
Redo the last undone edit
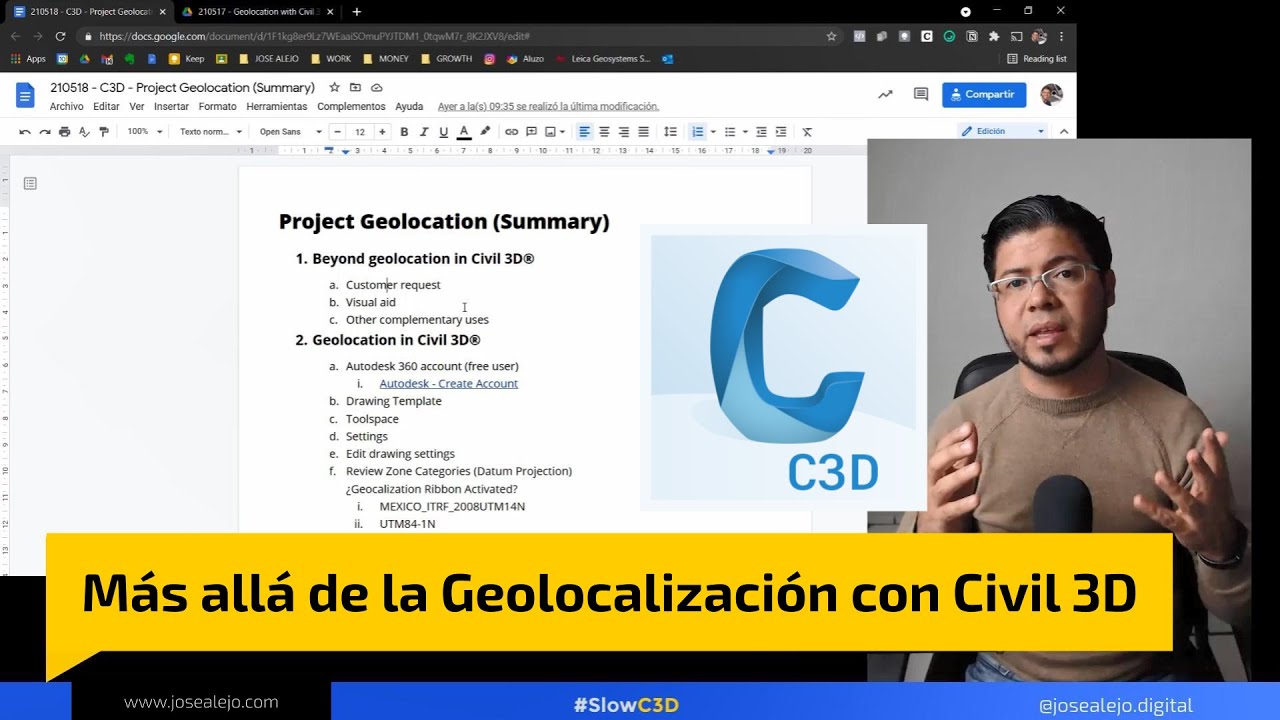pyautogui.click(x=45, y=132)
